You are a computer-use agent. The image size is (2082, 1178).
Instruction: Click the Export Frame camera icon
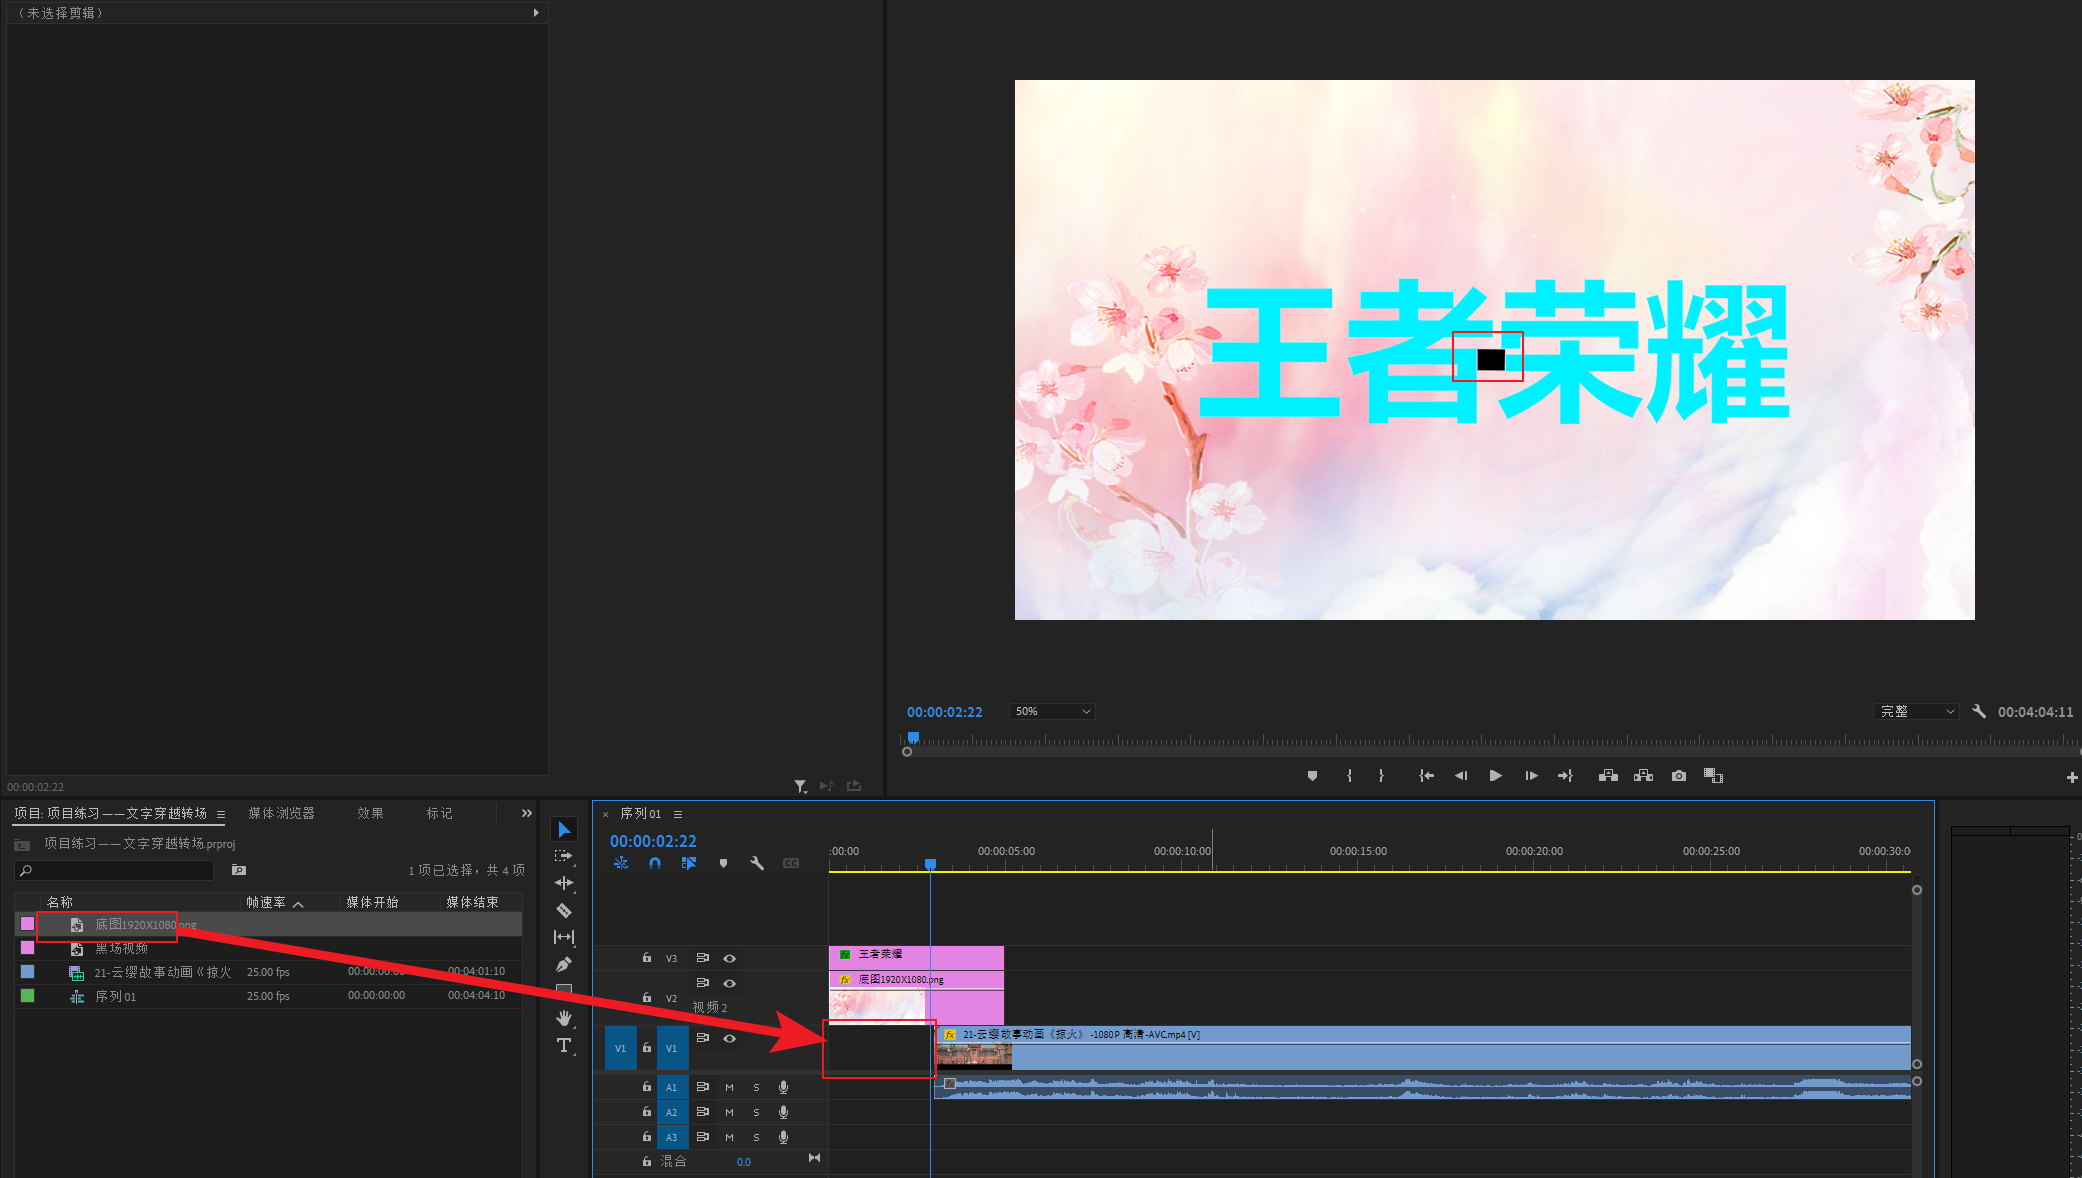tap(1679, 776)
